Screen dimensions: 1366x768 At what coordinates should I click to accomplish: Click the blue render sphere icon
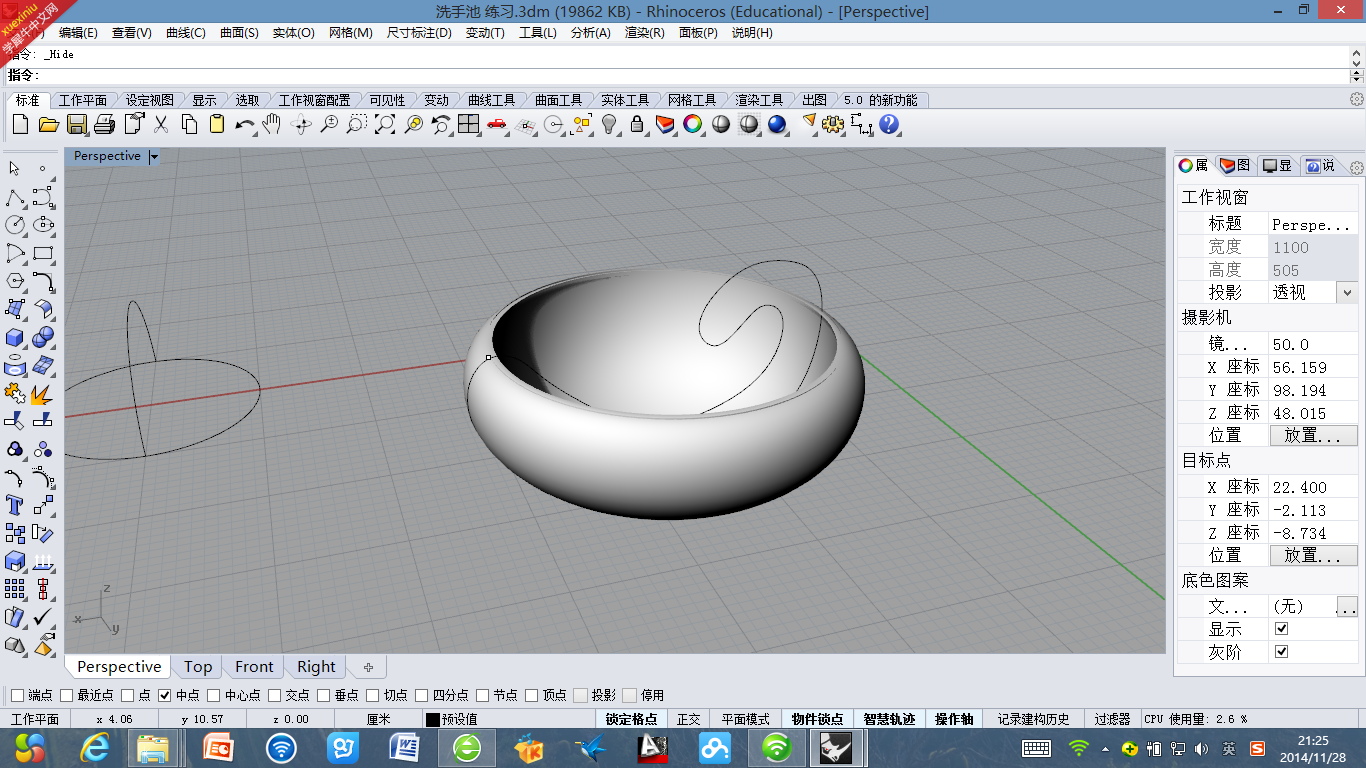click(x=777, y=124)
